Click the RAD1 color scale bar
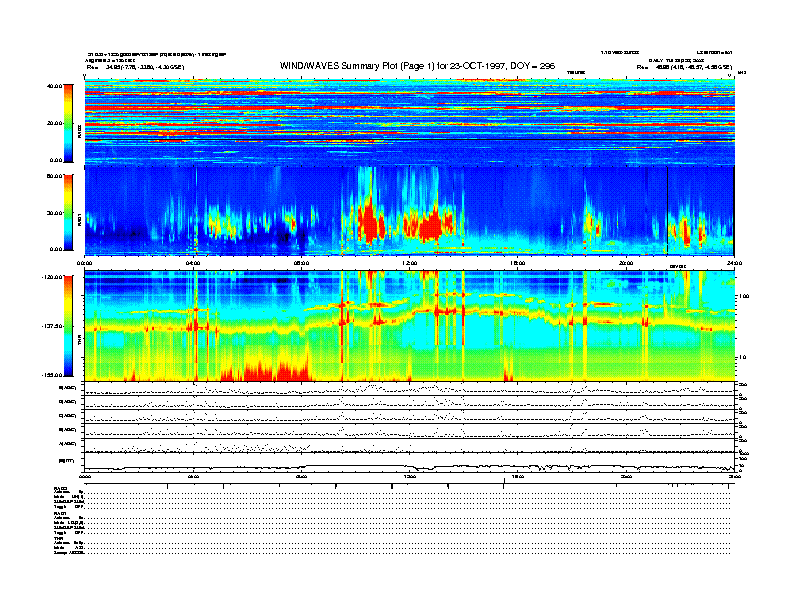The width and height of the screenshot is (792, 612). click(x=68, y=213)
